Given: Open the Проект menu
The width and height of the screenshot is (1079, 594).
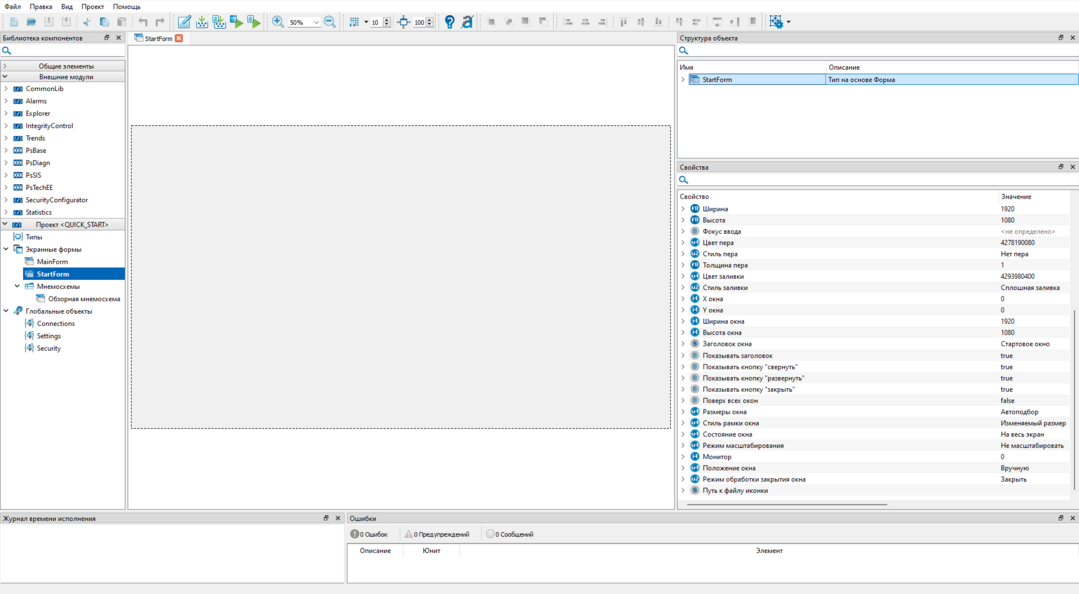Looking at the screenshot, I should [x=92, y=6].
